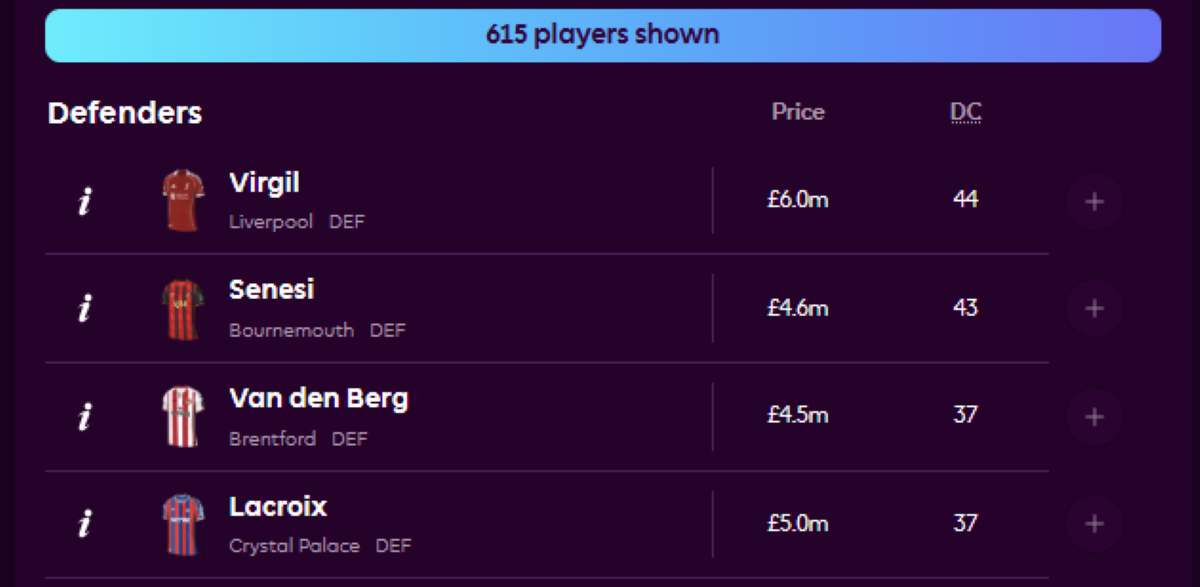Screen dimensions: 1200x587
Task: Select the Van den Berg name
Action: coord(318,398)
